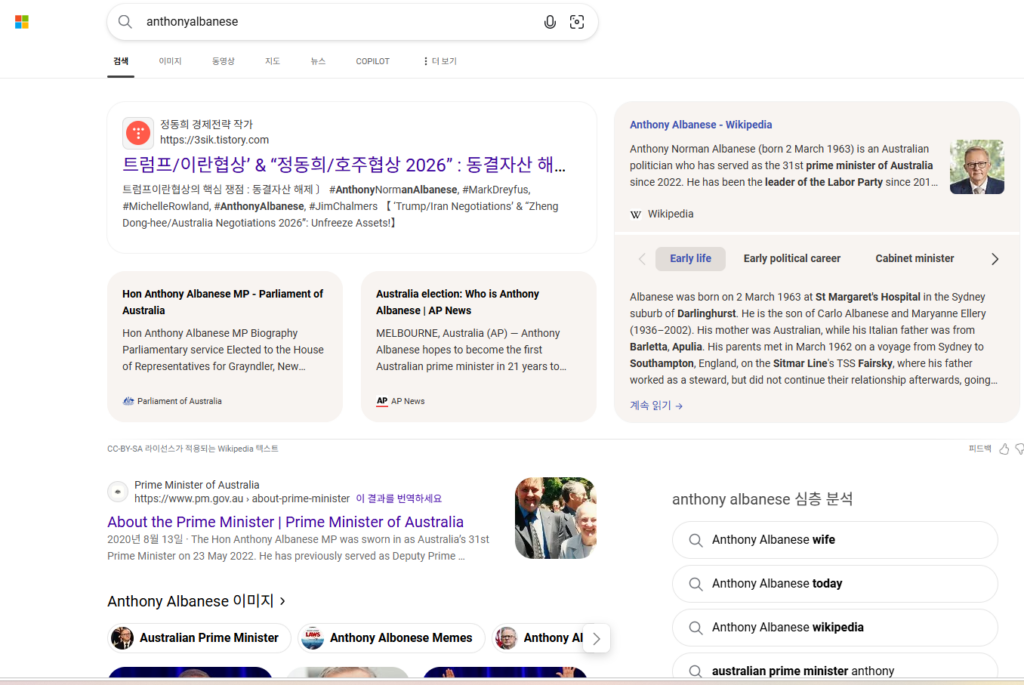Image resolution: width=1024 pixels, height=685 pixels.
Task: Click the previous arrow in Wikipedia sections
Action: click(642, 259)
